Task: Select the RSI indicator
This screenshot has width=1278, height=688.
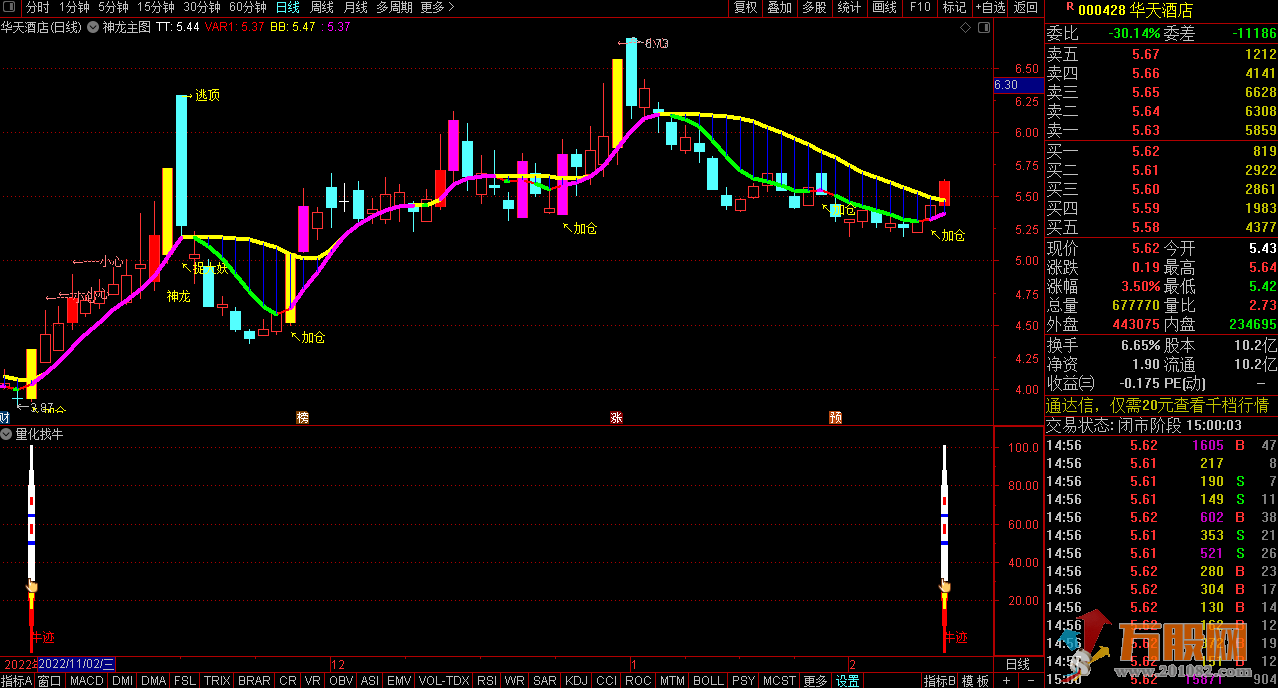Action: coord(486,681)
